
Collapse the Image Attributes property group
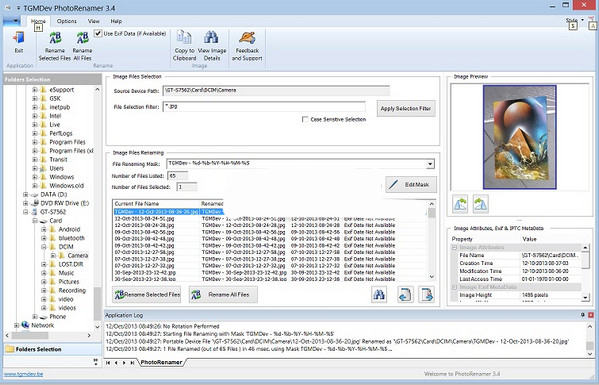tap(455, 248)
